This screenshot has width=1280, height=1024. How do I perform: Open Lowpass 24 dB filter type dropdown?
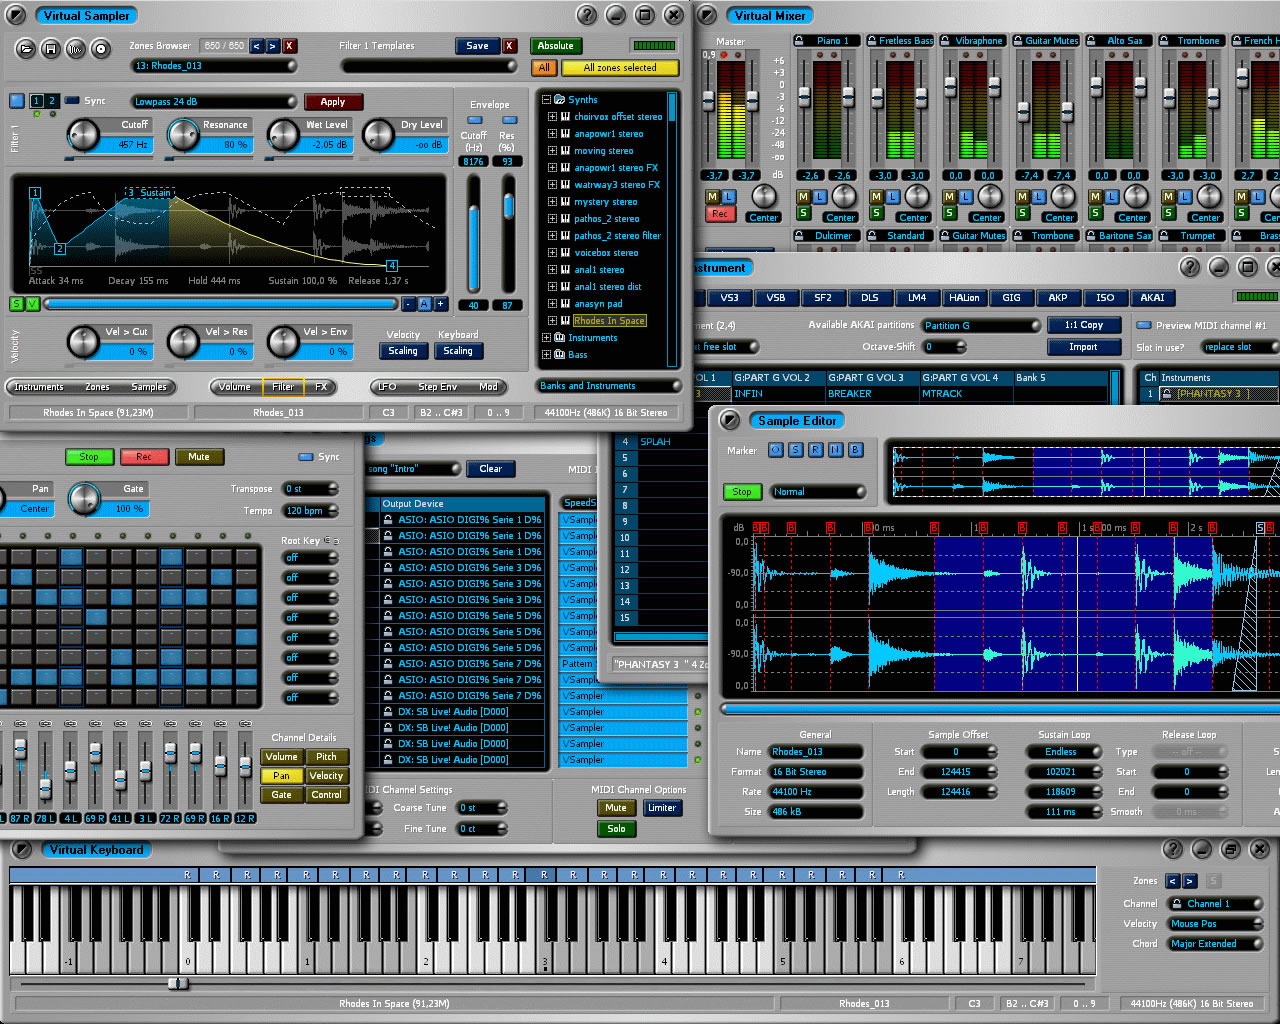tap(214, 102)
